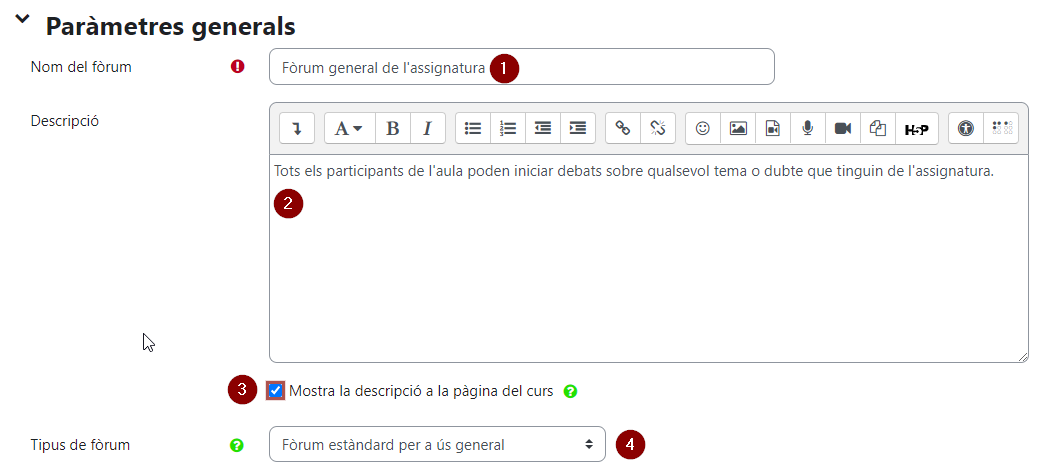This screenshot has height=470, width=1042.
Task: Toggle 'Mostra la descripció a la pàgina del curs' checkbox
Action: pyautogui.click(x=275, y=391)
